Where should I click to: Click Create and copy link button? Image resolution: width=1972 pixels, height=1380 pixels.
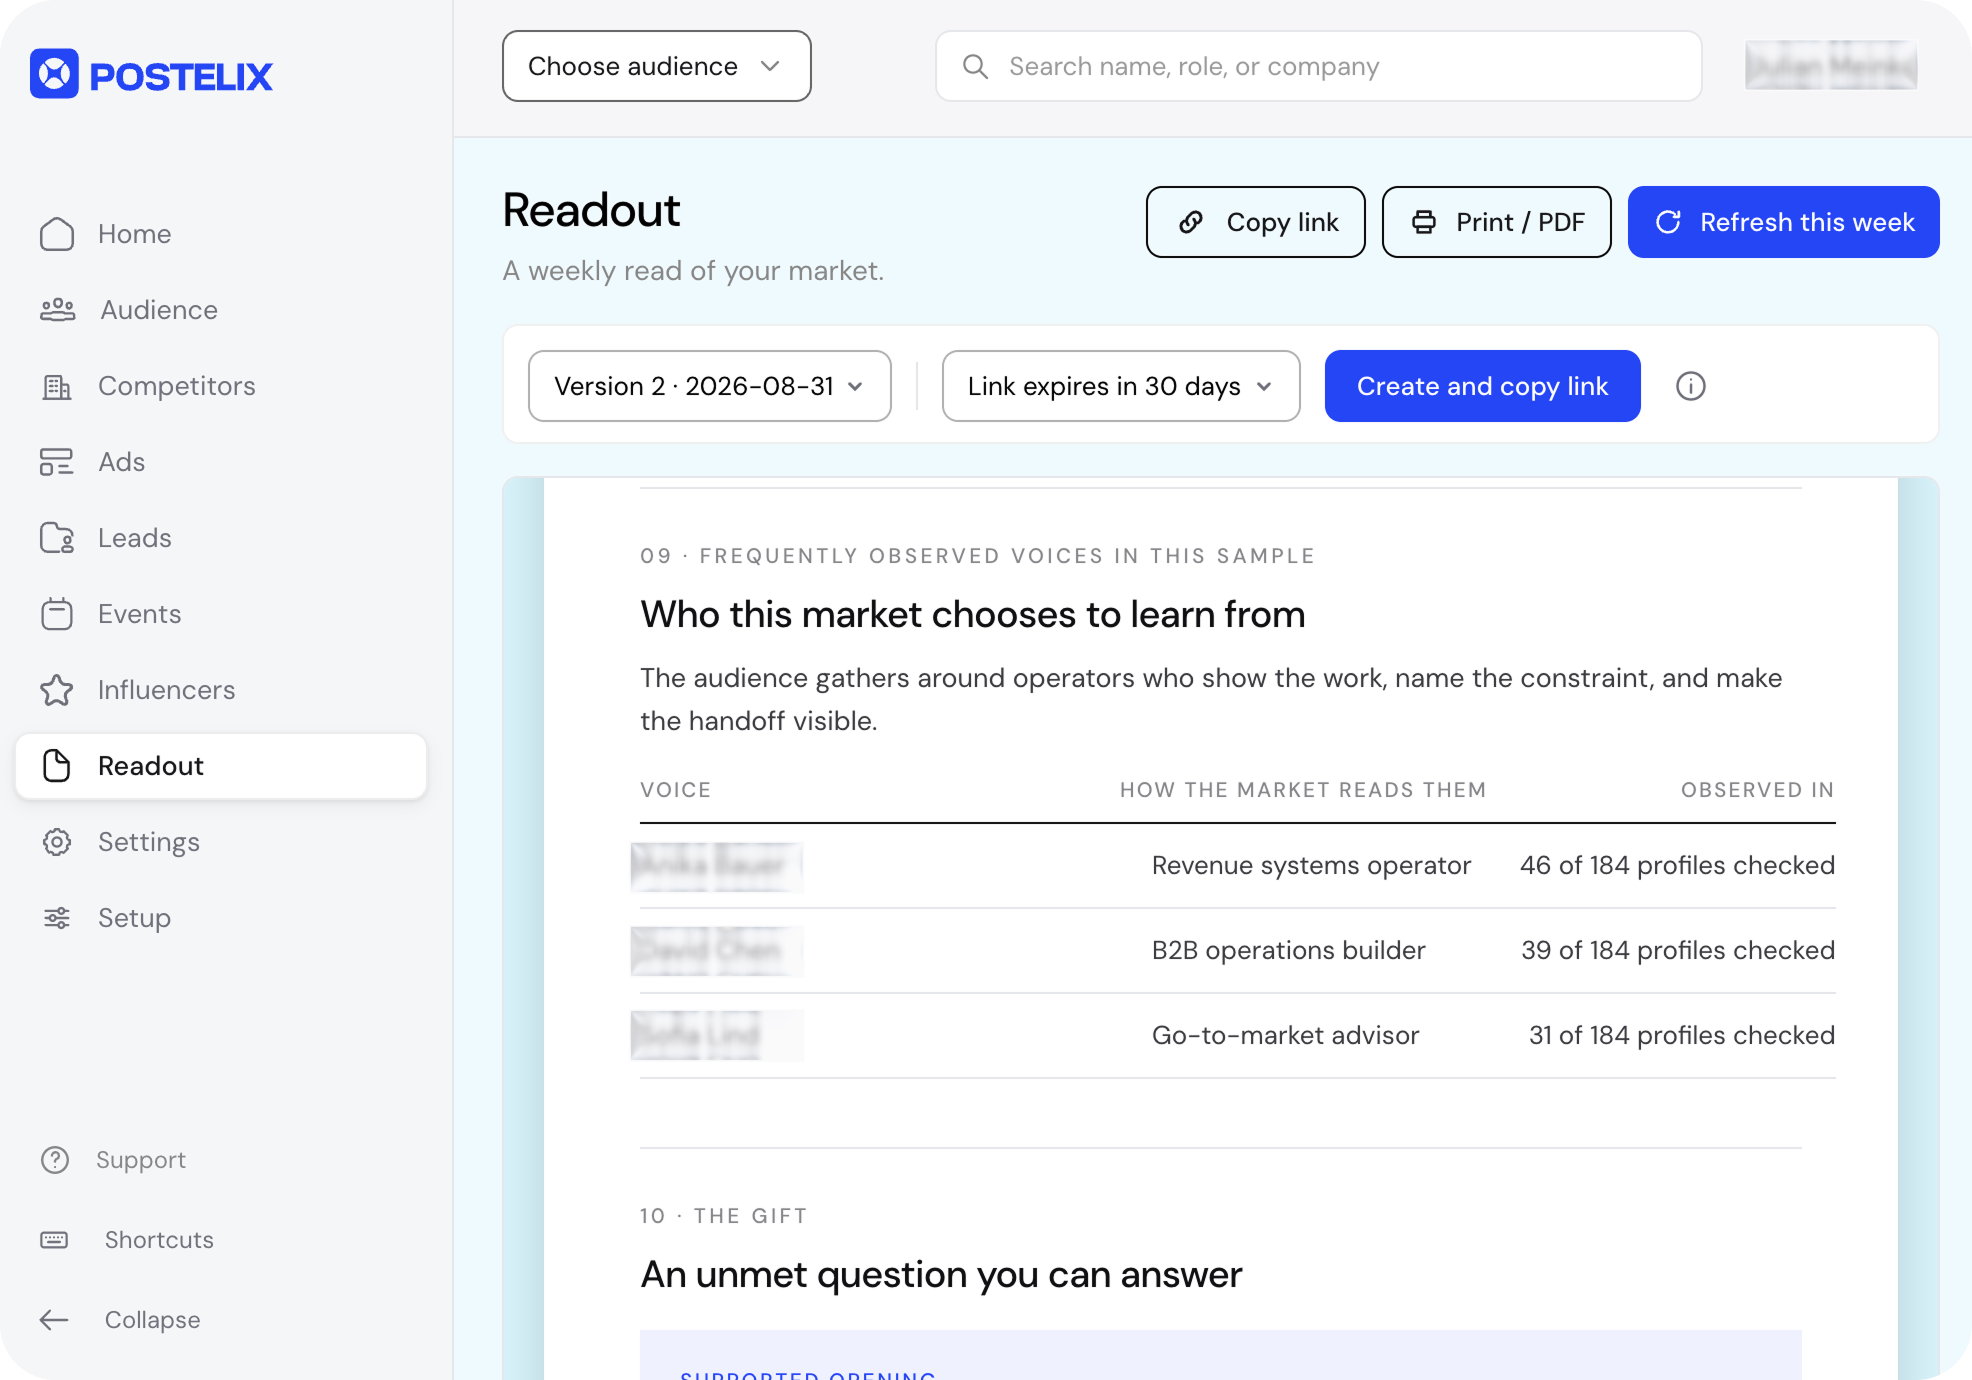[x=1482, y=386]
